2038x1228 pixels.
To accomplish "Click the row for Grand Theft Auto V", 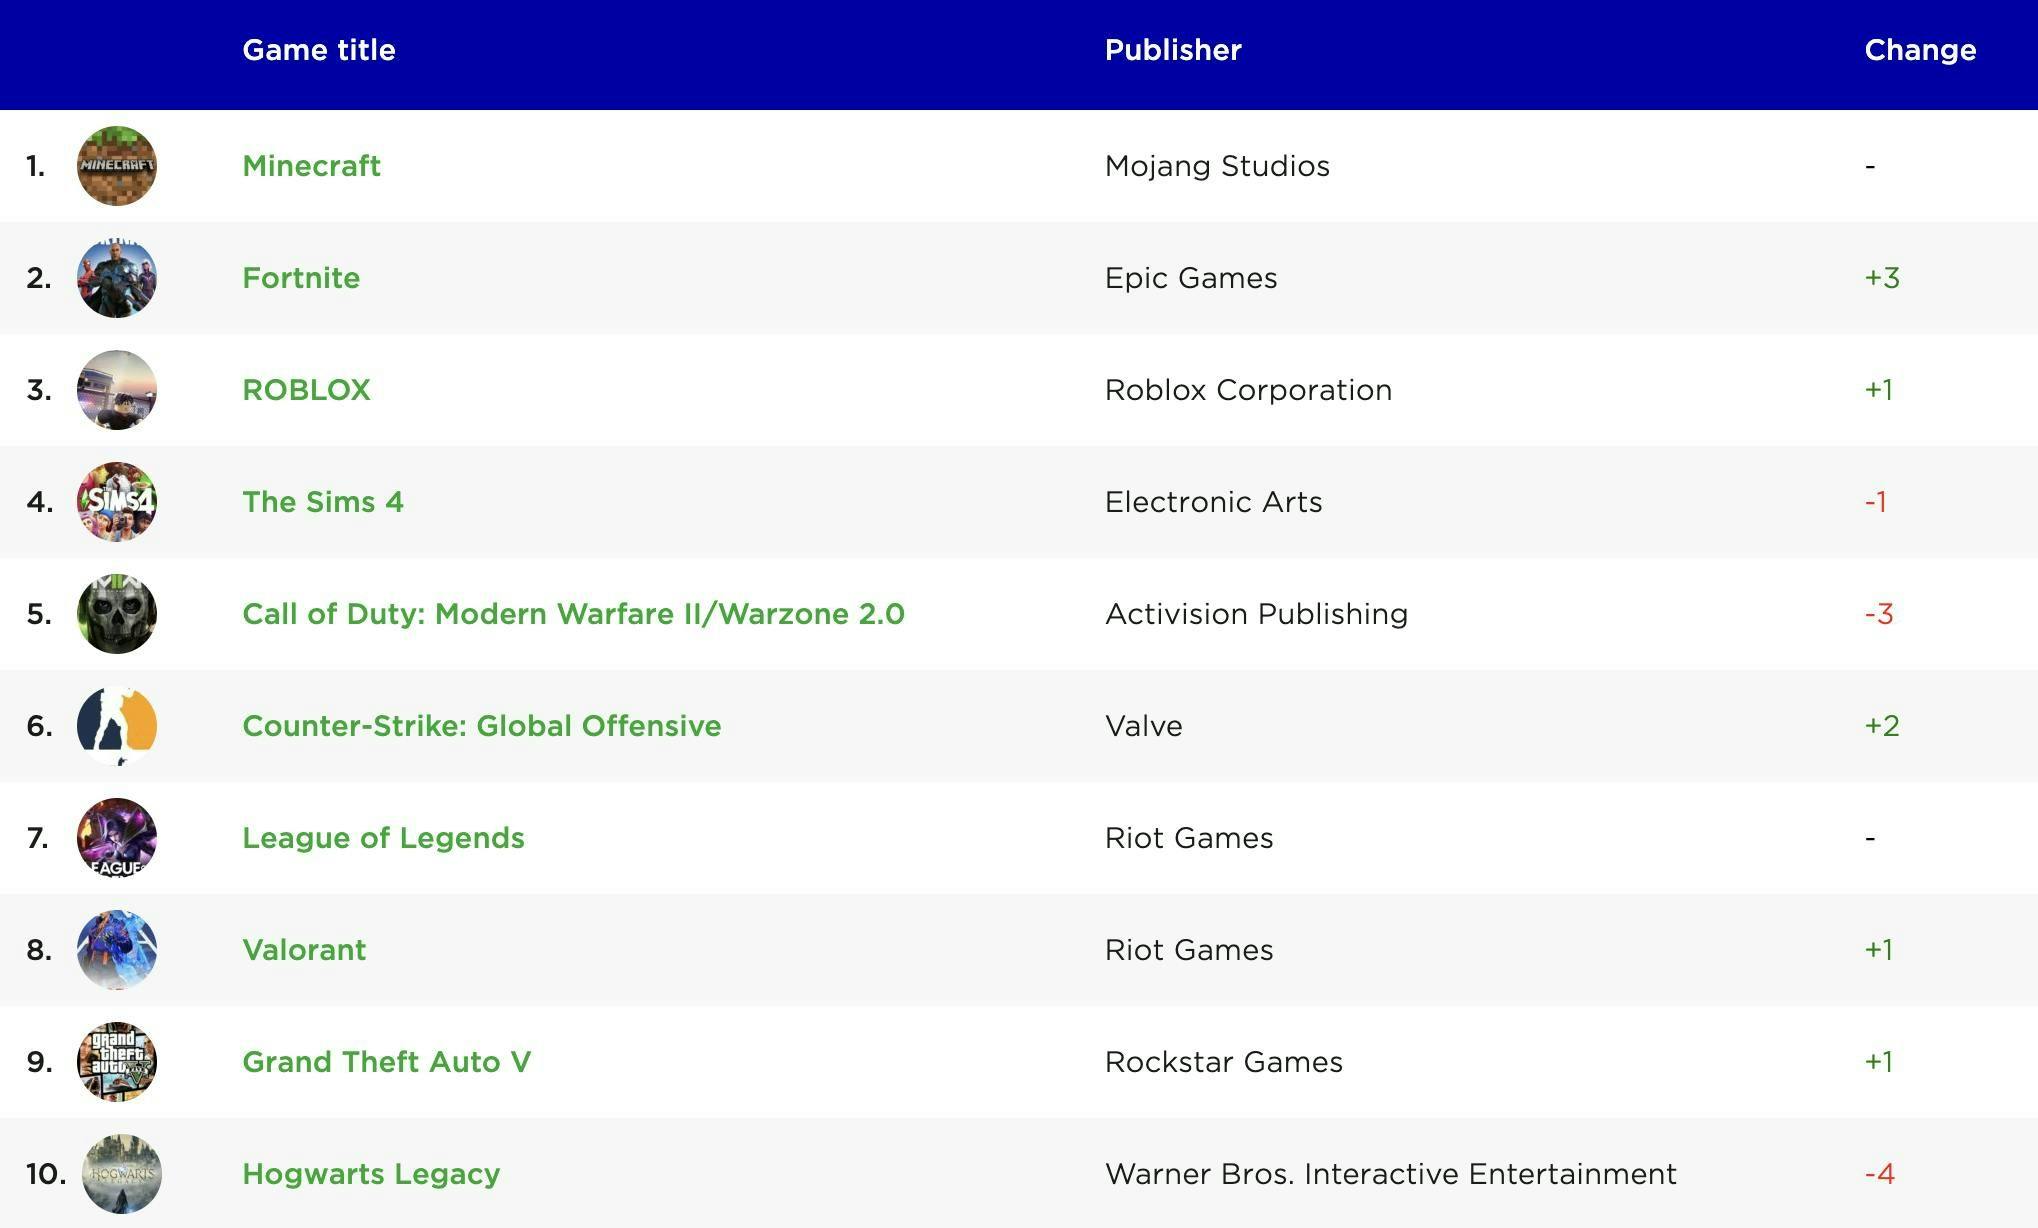I will pyautogui.click(x=1000, y=1062).
